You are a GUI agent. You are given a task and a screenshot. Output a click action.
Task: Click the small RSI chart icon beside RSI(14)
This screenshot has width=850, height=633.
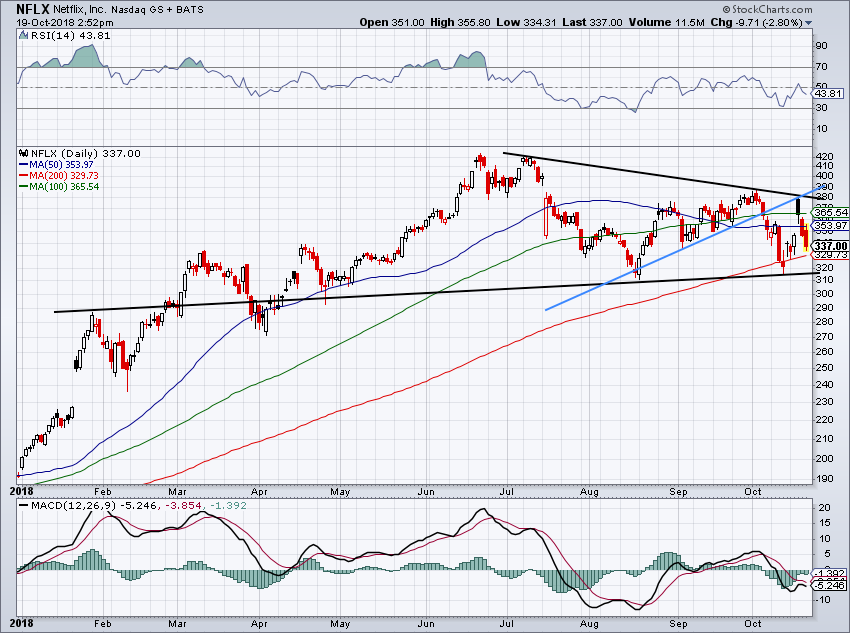[x=23, y=35]
